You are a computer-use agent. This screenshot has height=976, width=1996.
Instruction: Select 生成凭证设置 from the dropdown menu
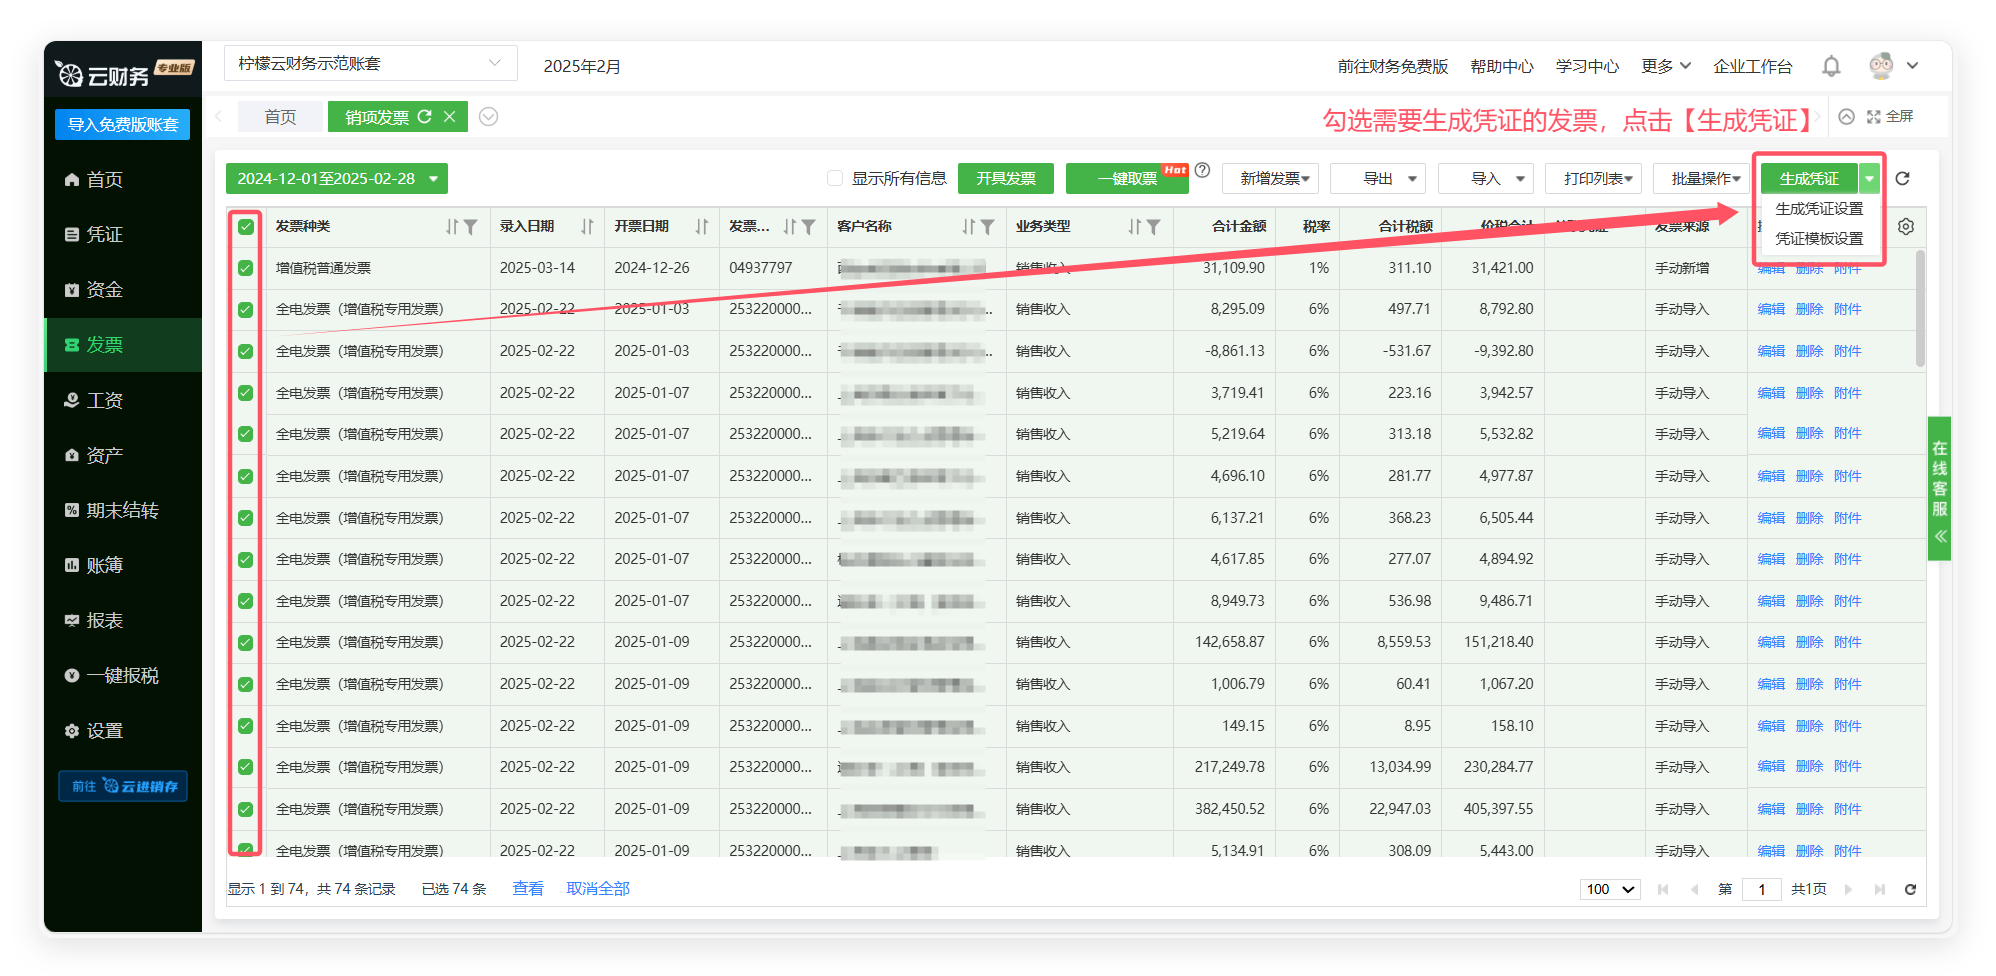1819,209
